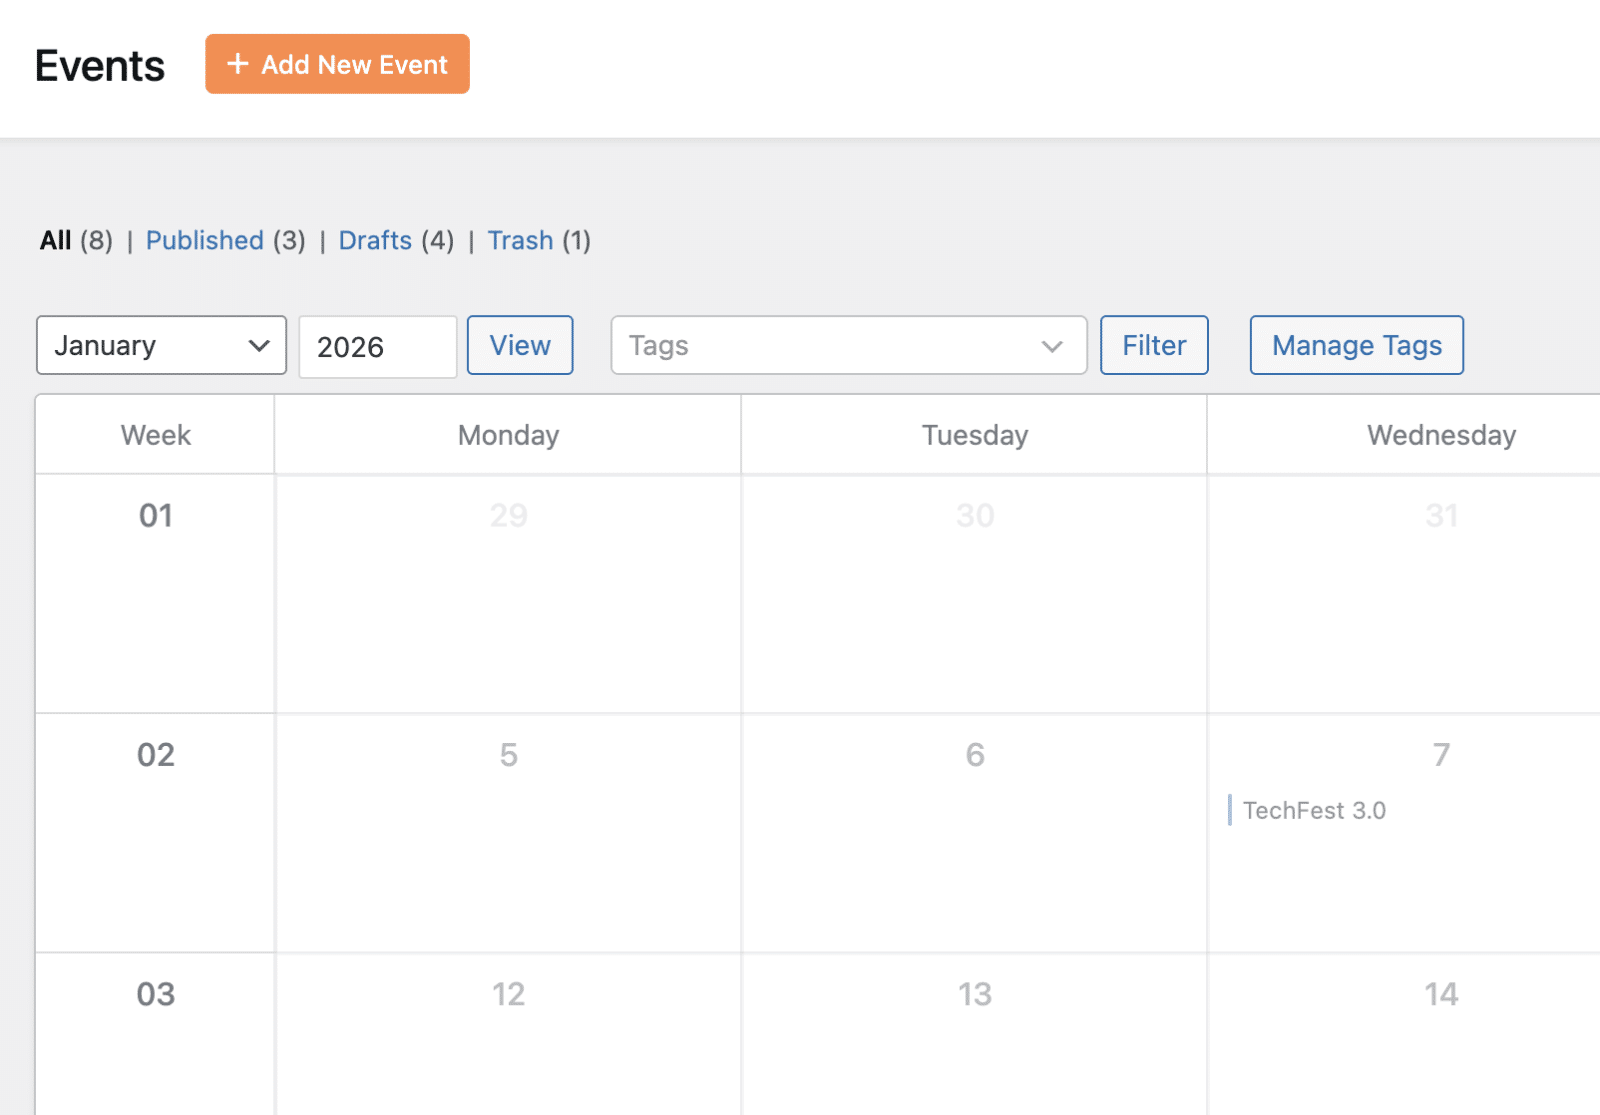Screen dimensions: 1600x1115
Task: Open the January month dropdown
Action: 161,346
